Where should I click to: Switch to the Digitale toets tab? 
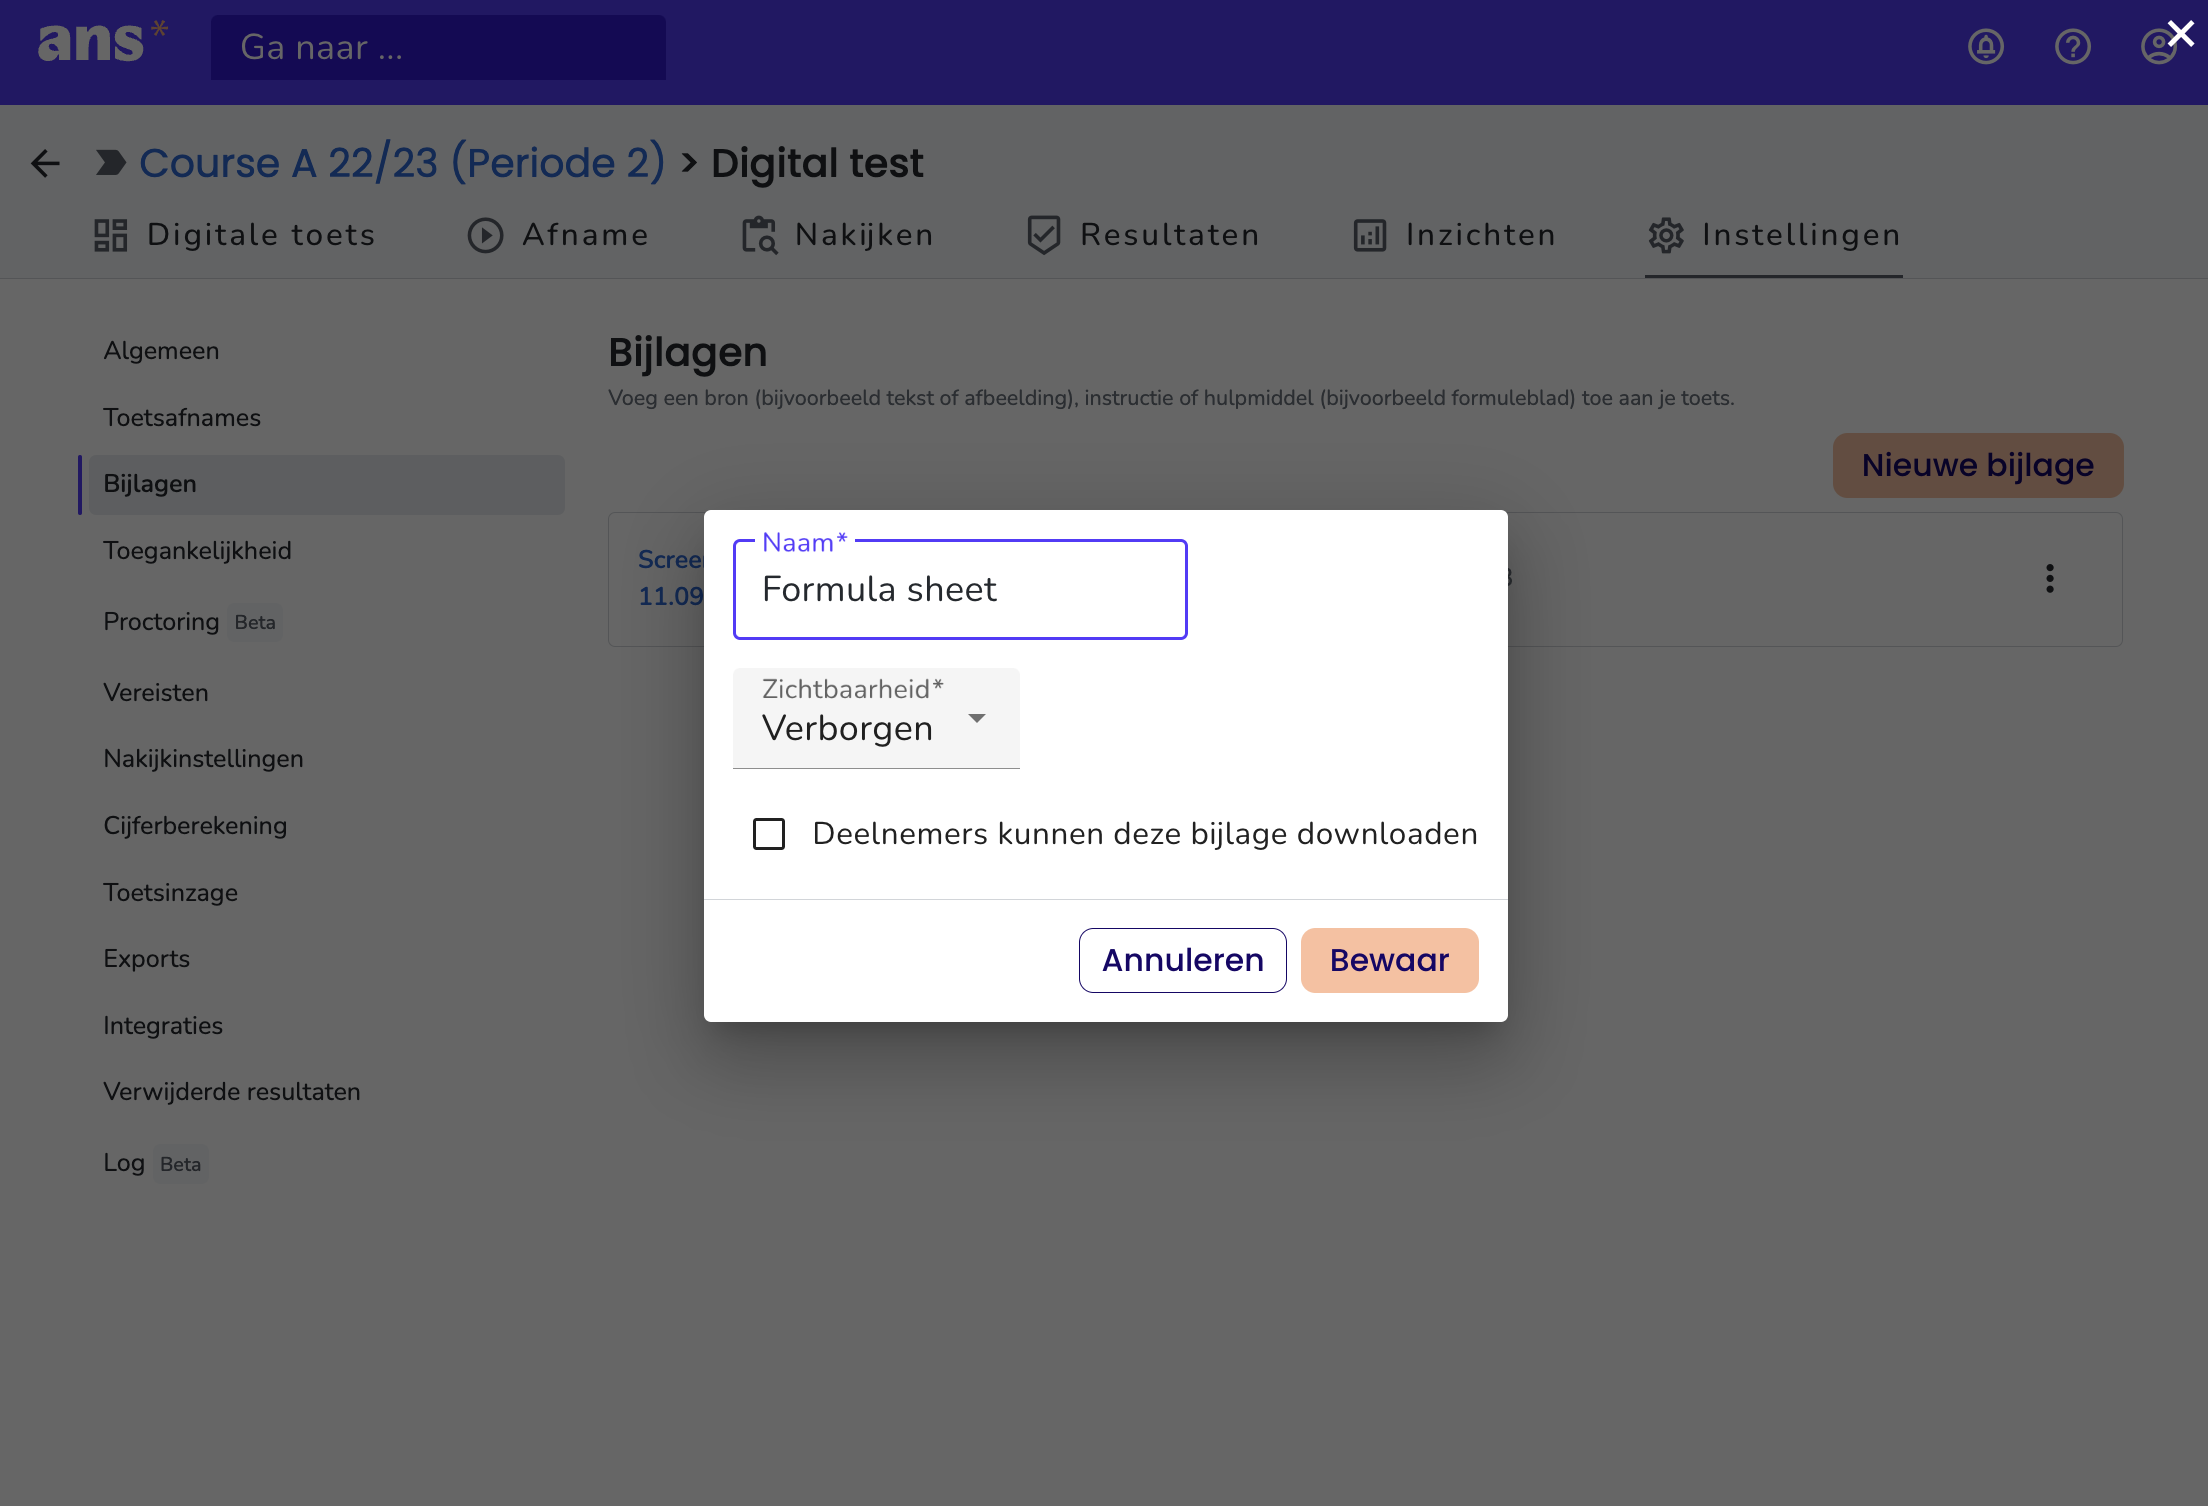point(234,235)
